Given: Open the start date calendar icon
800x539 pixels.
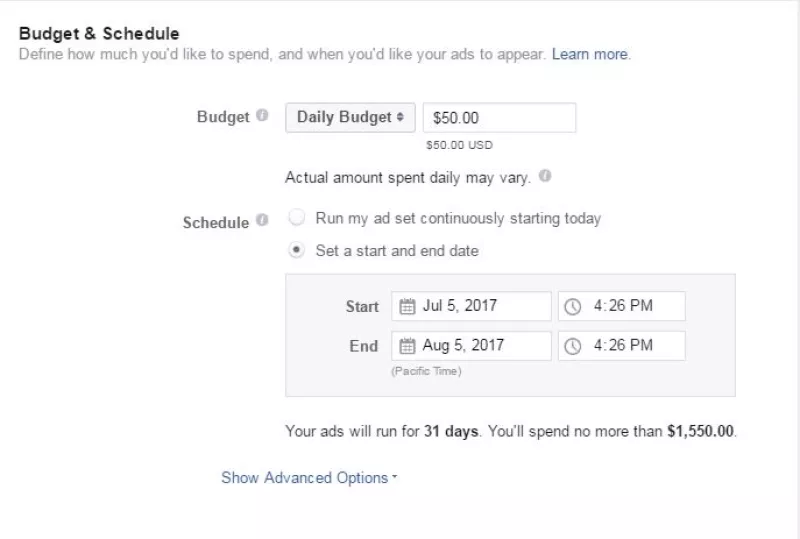Looking at the screenshot, I should click(407, 306).
